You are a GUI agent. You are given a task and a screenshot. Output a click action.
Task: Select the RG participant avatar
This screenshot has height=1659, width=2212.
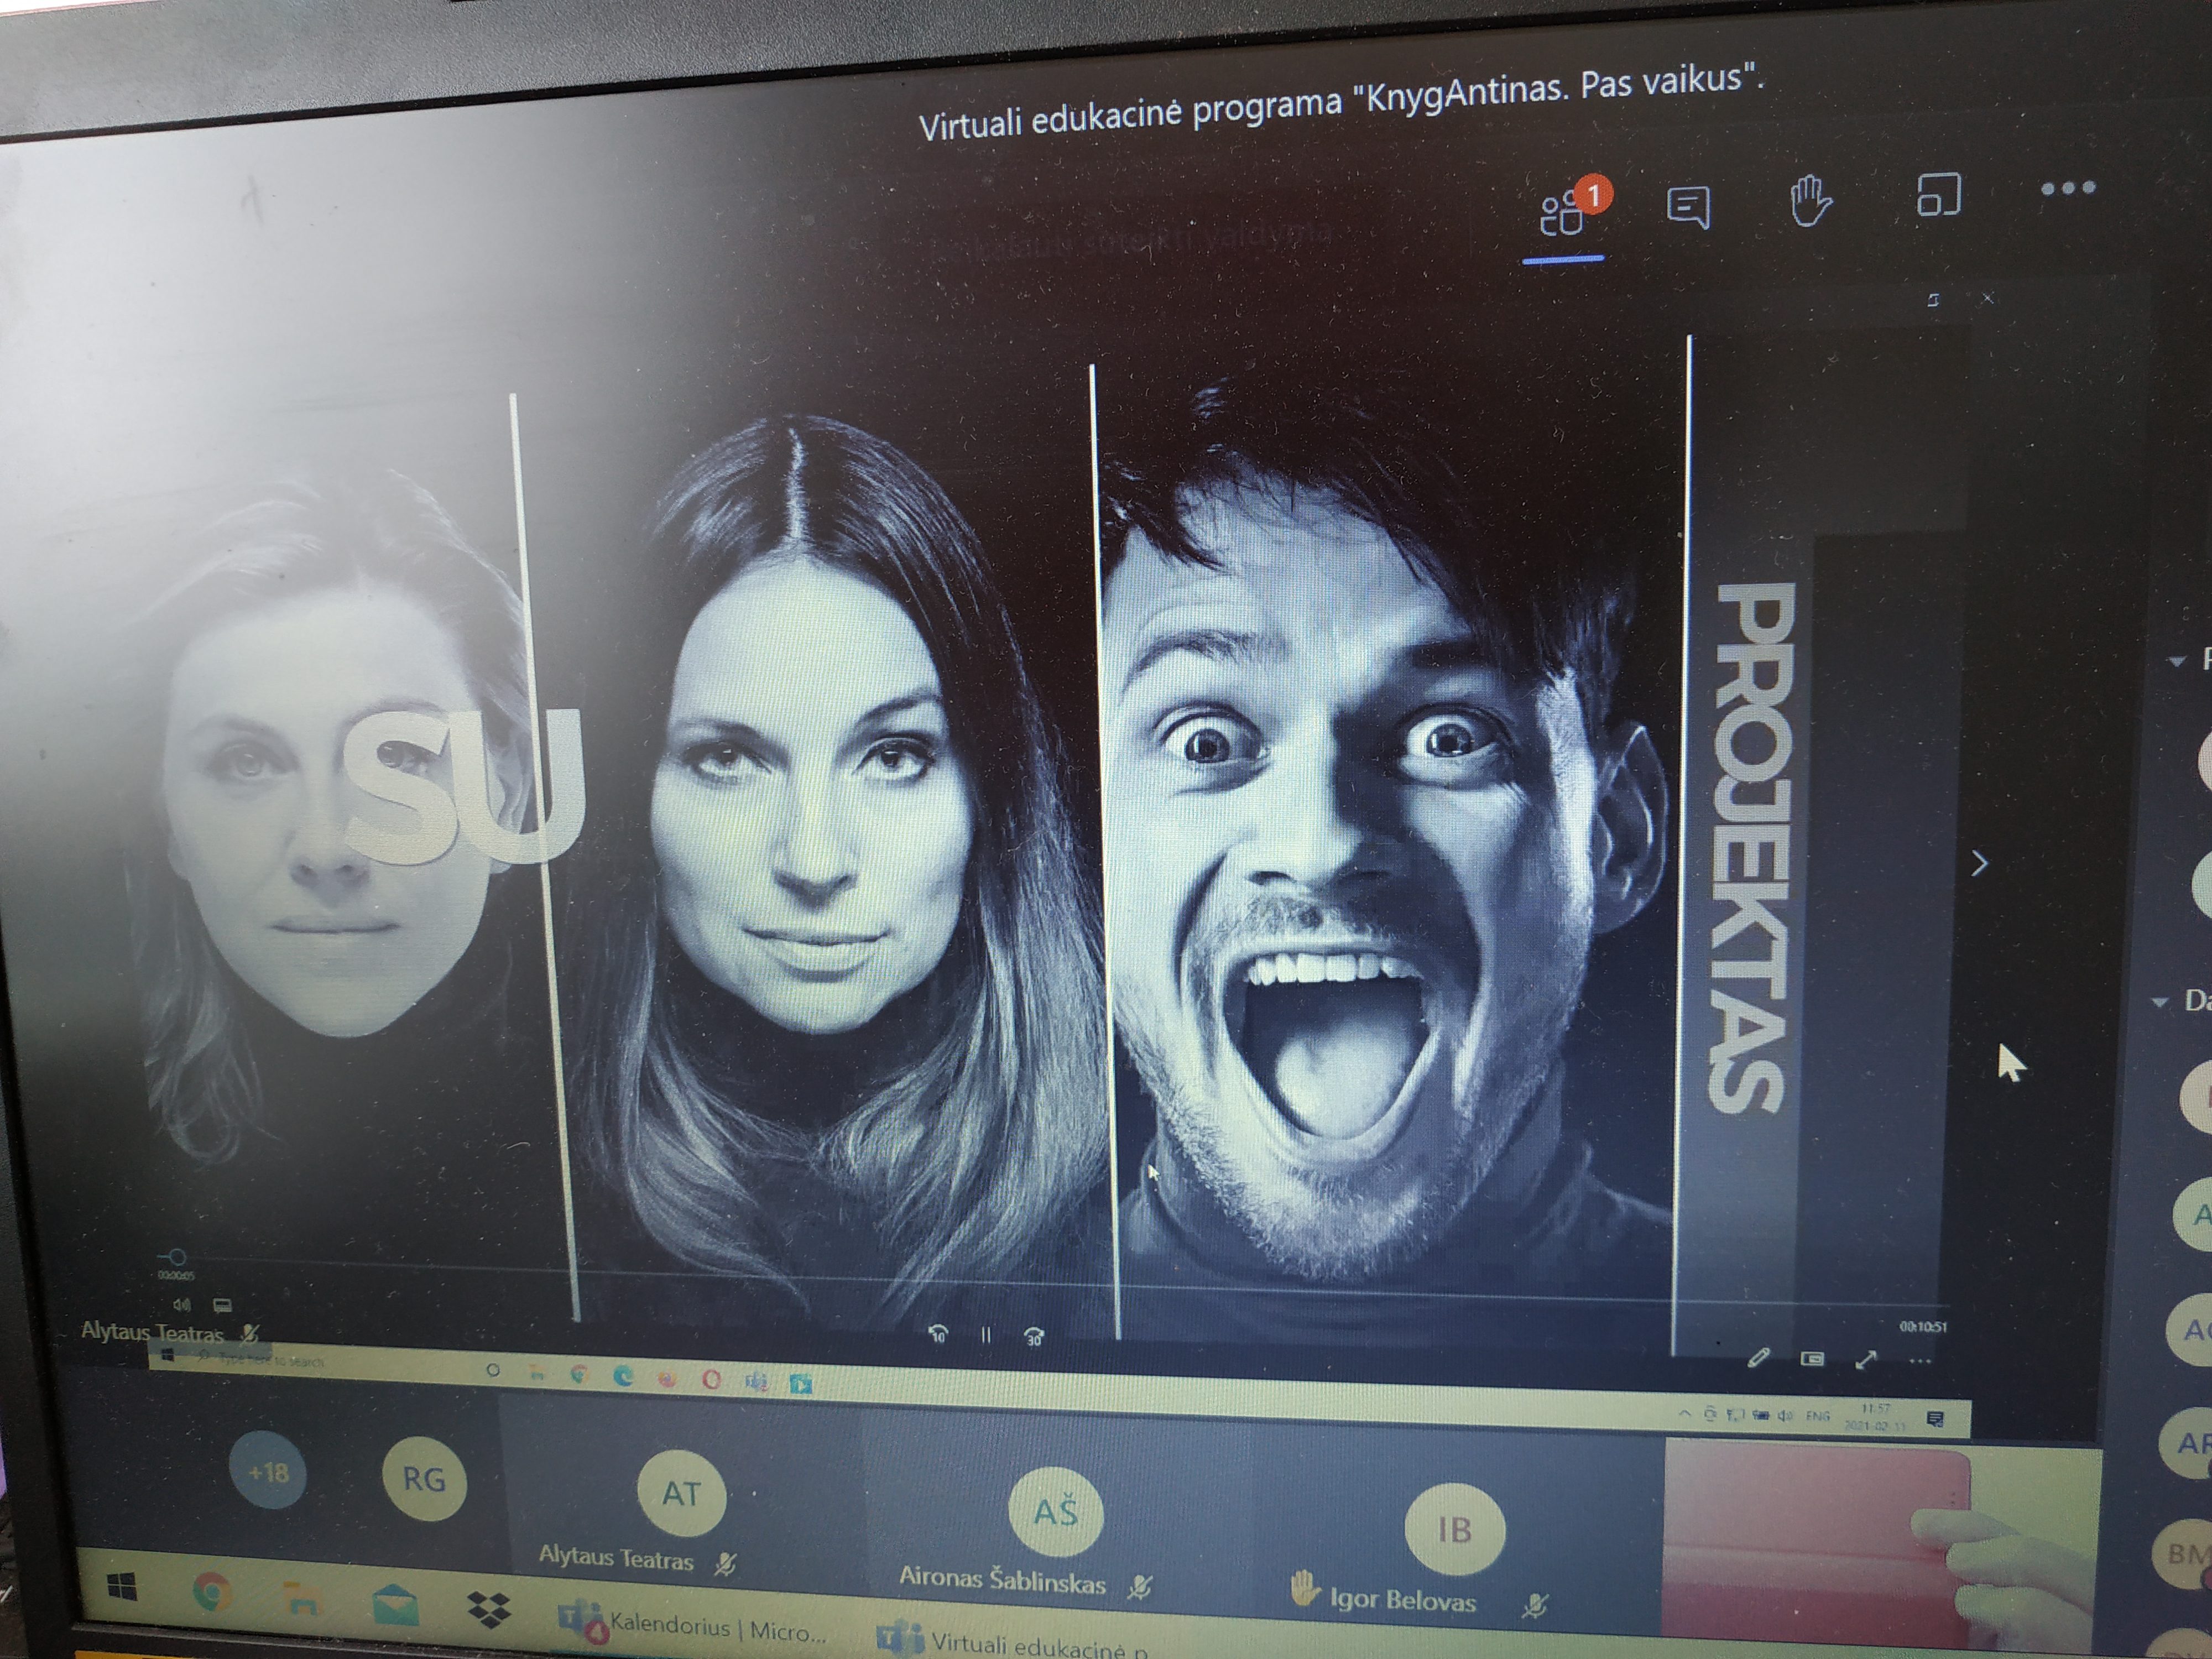[424, 1480]
